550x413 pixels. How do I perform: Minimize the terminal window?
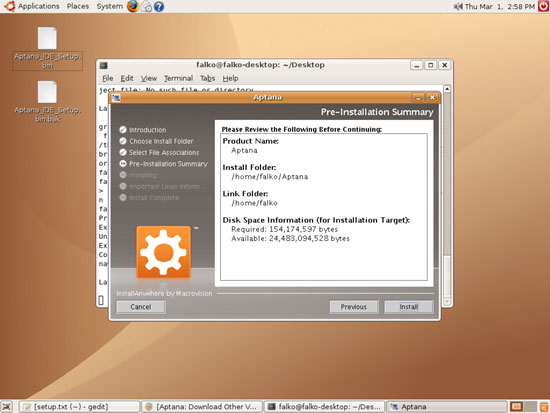pyautogui.click(x=416, y=65)
